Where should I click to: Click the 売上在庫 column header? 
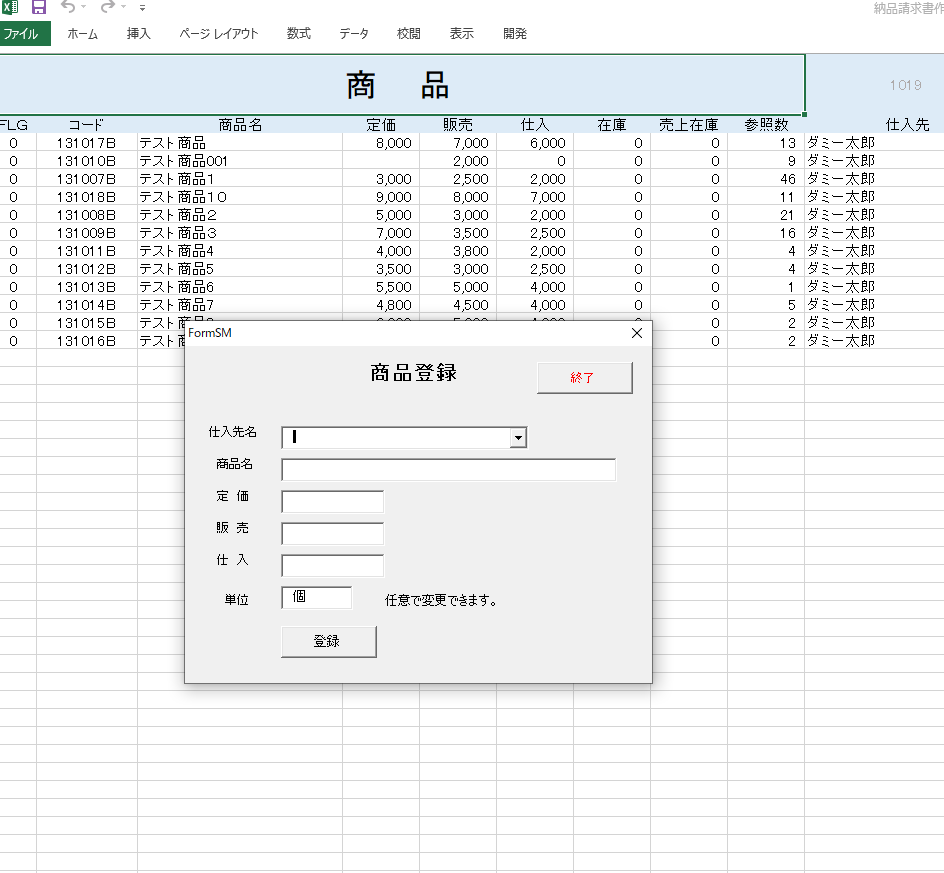point(689,125)
